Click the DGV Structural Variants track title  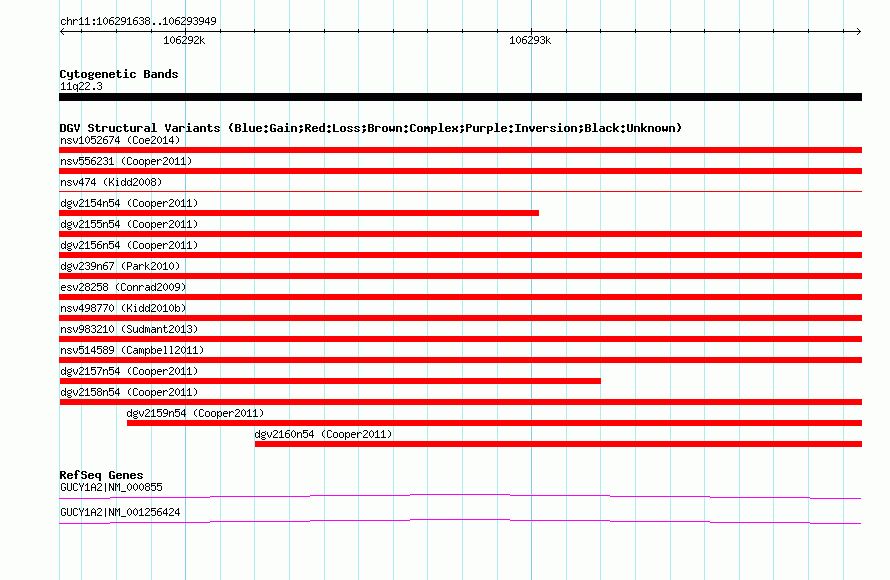[x=370, y=128]
